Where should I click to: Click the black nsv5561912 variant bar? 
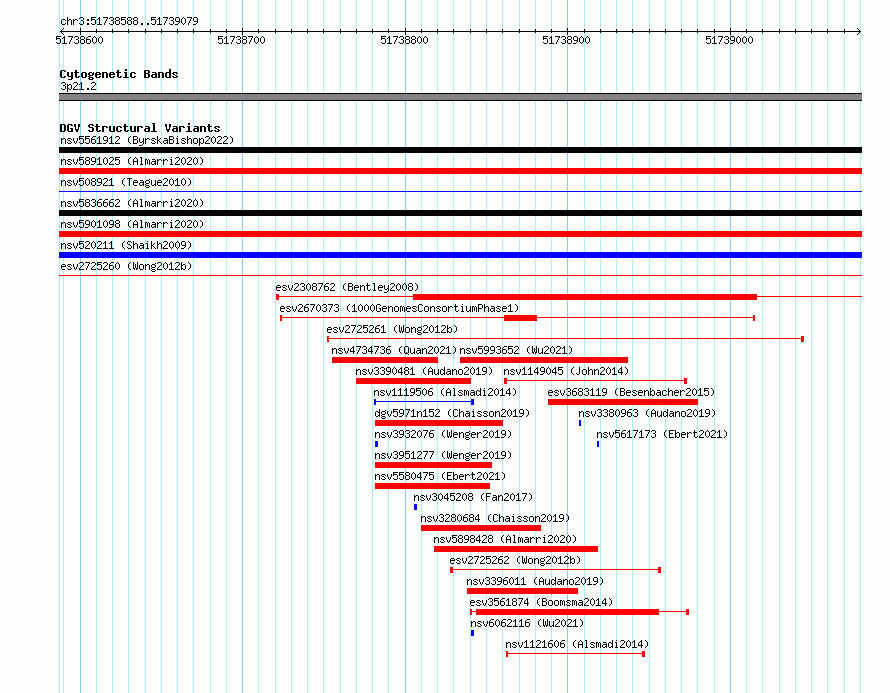tap(460, 150)
